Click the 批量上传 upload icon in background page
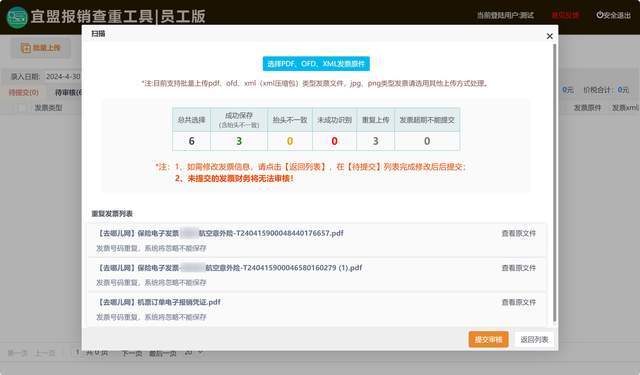Image resolution: width=640 pixels, height=375 pixels. click(26, 48)
